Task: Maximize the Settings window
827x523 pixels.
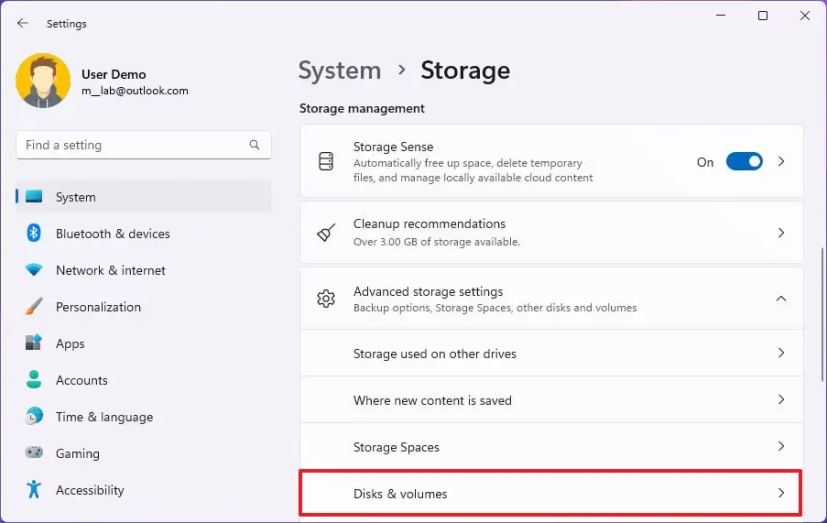Action: (x=763, y=16)
